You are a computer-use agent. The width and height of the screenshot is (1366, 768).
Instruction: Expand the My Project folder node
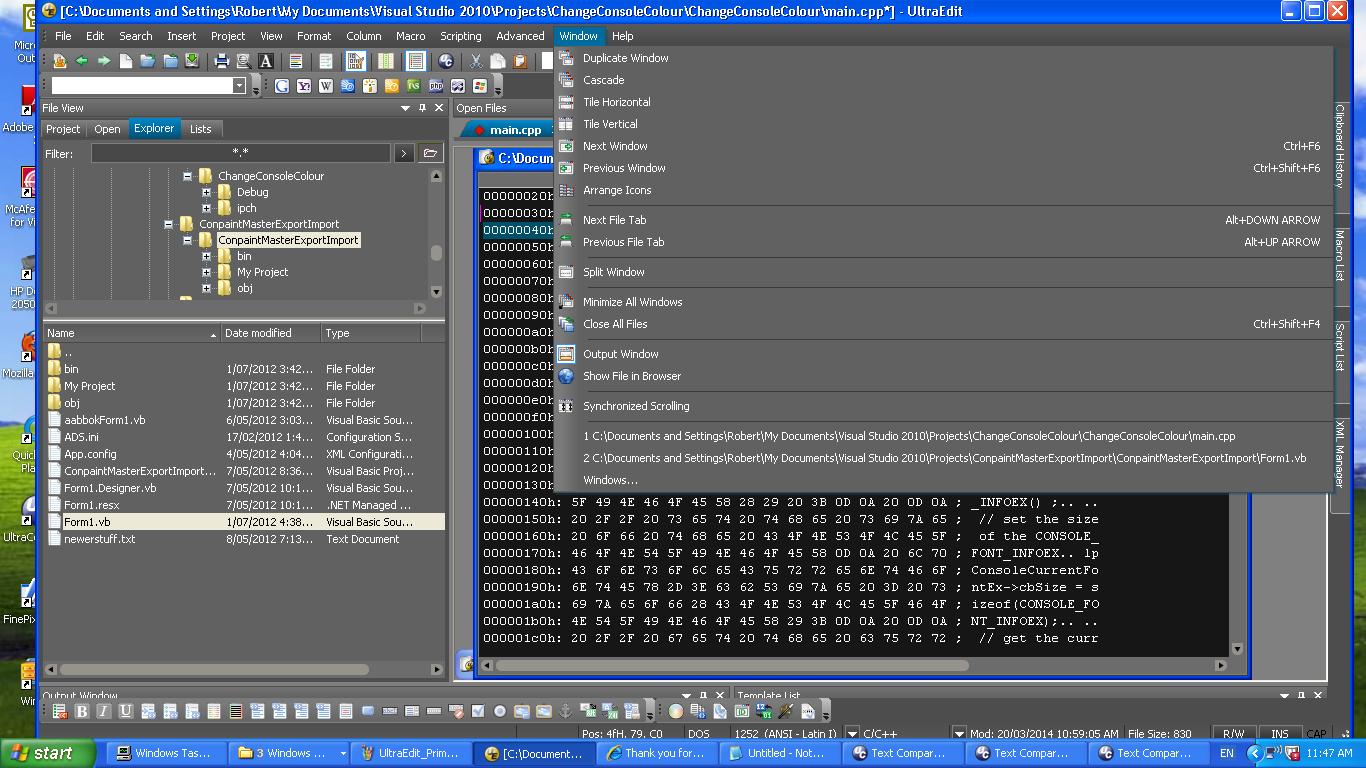206,272
